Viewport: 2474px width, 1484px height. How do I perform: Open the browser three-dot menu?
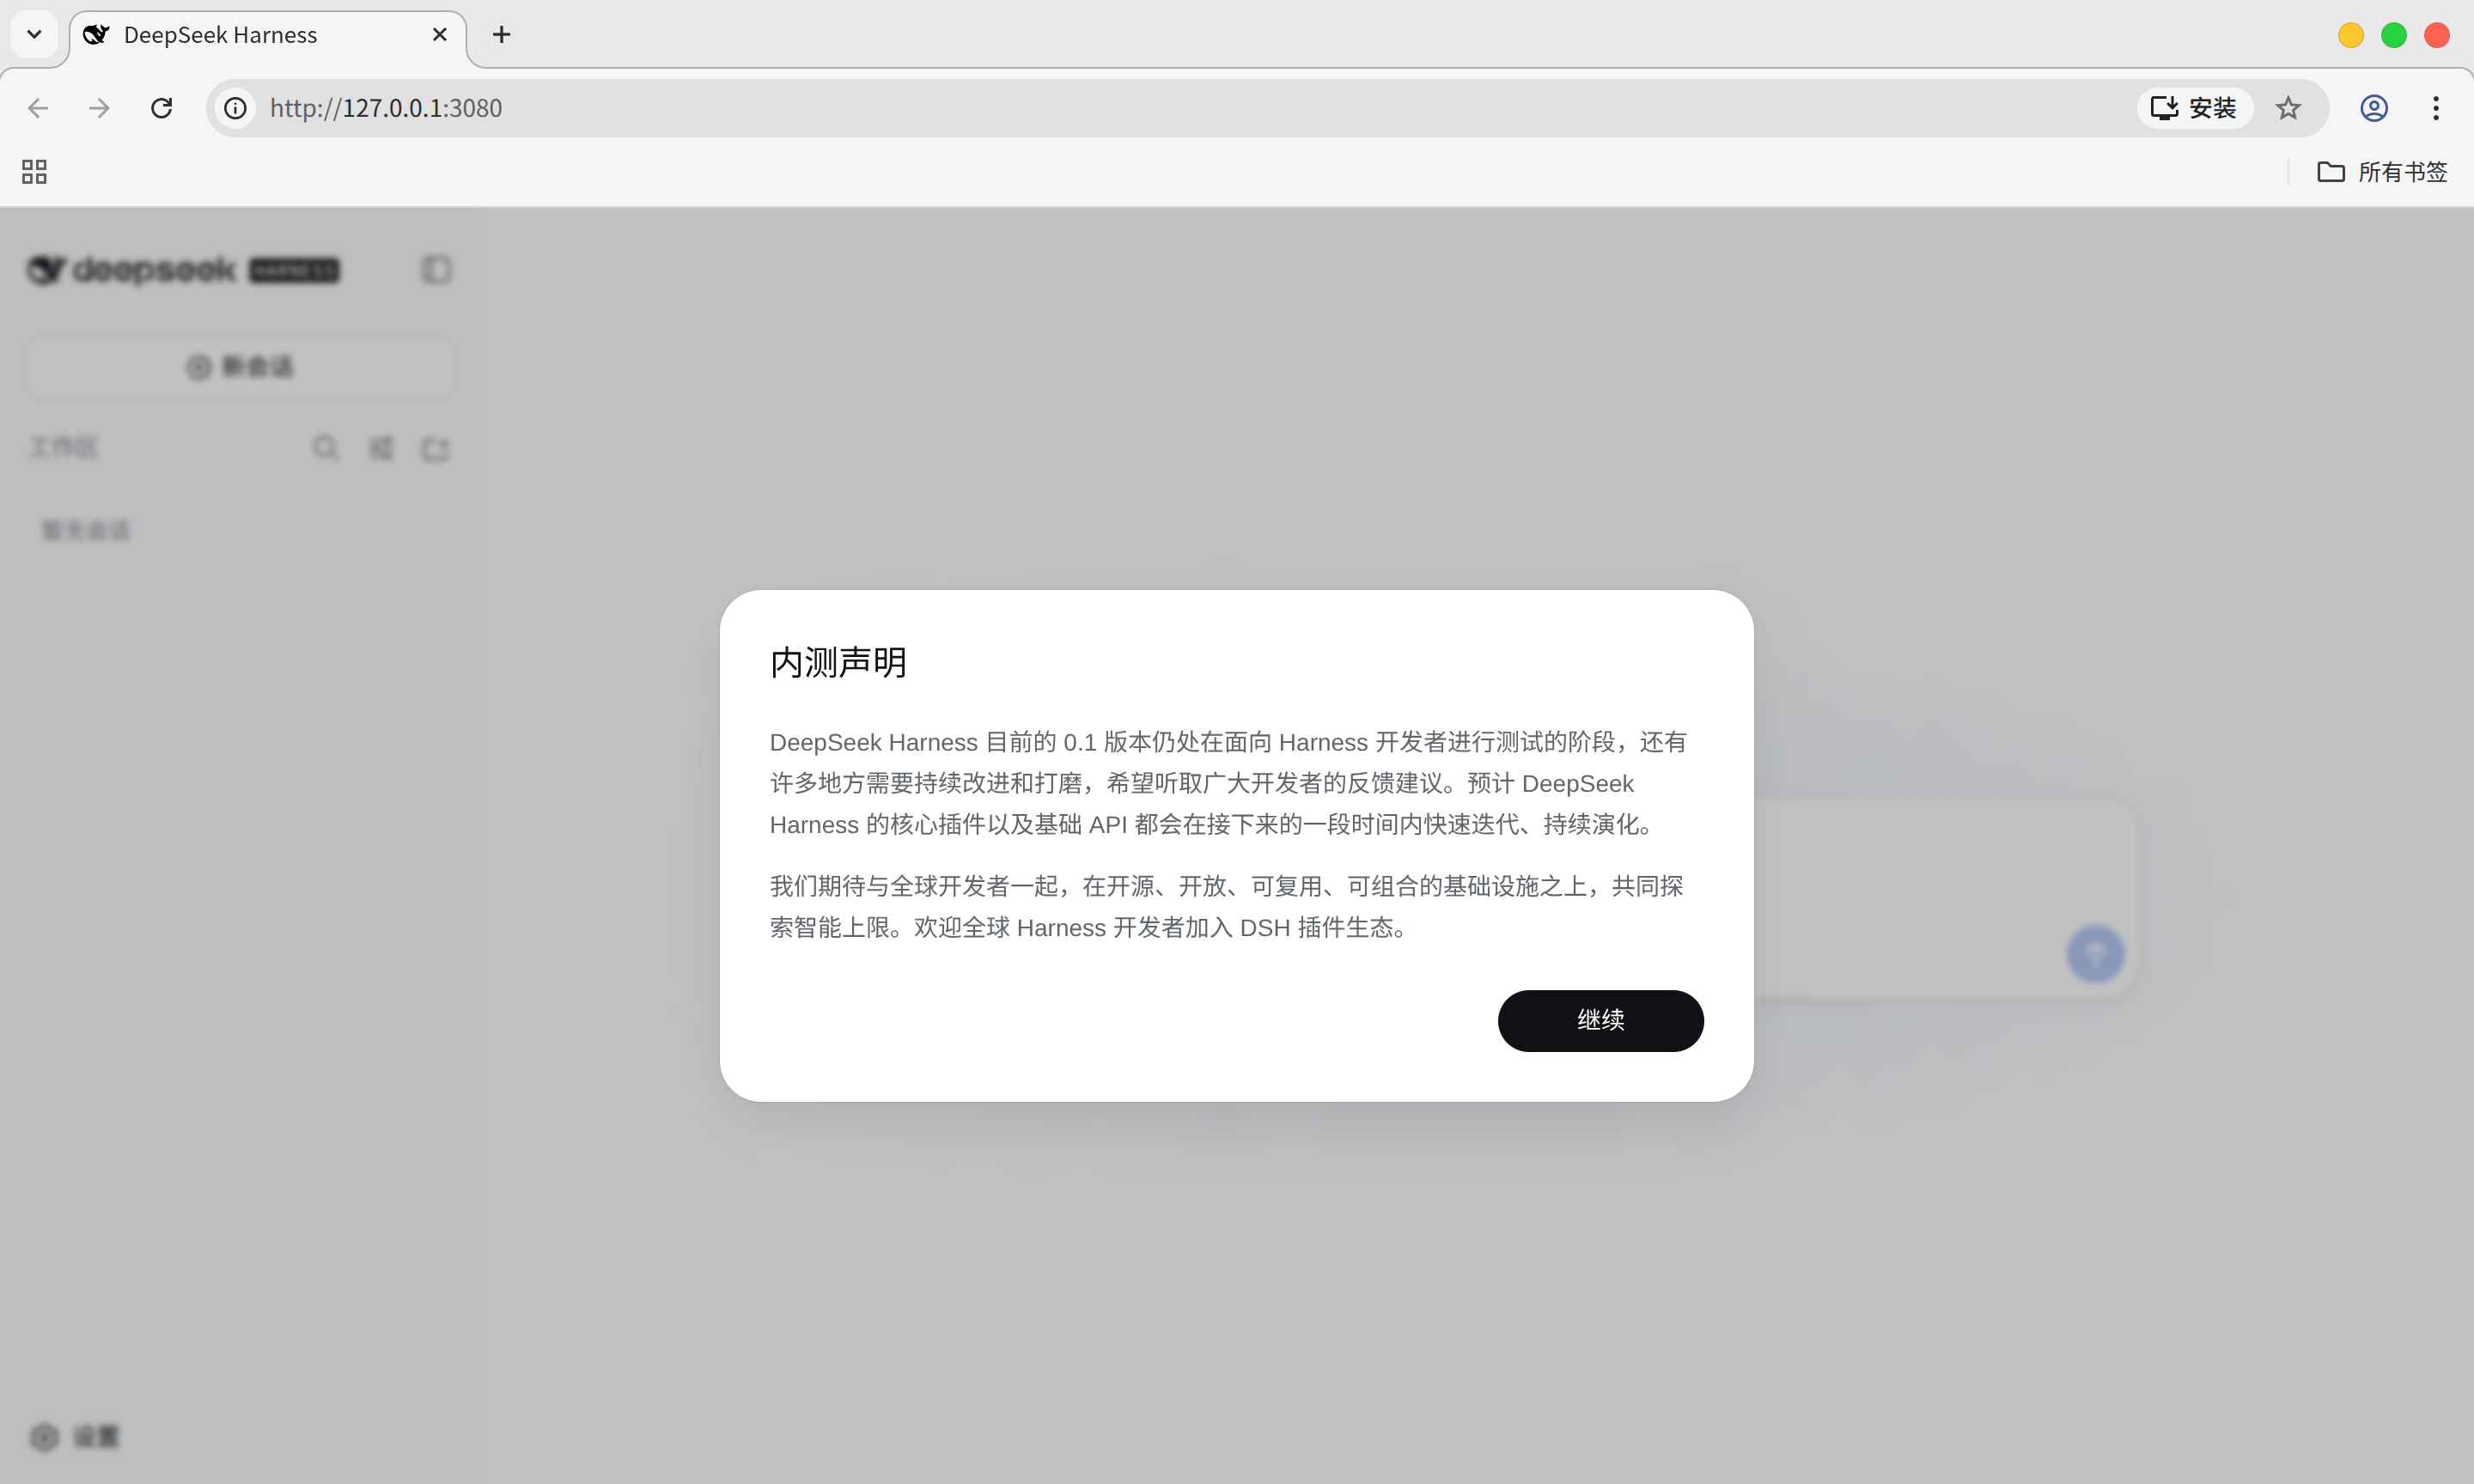coord(2436,108)
